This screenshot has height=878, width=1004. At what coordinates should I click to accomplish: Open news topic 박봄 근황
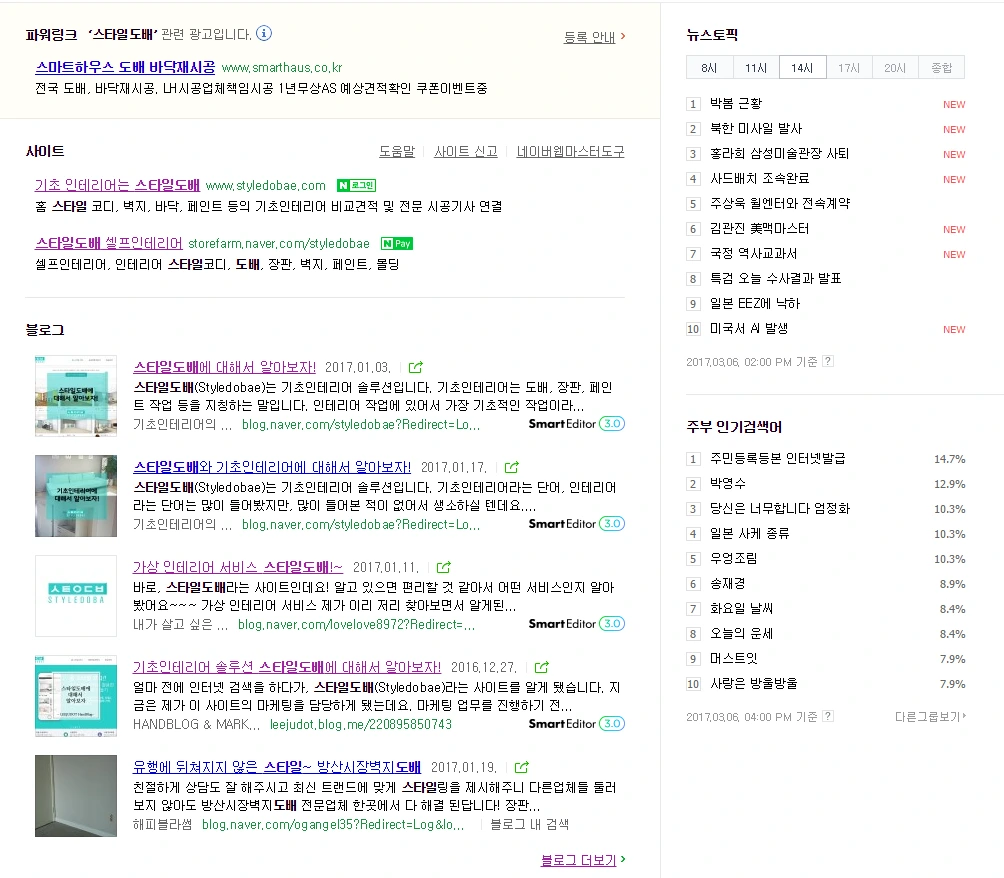pyautogui.click(x=736, y=104)
